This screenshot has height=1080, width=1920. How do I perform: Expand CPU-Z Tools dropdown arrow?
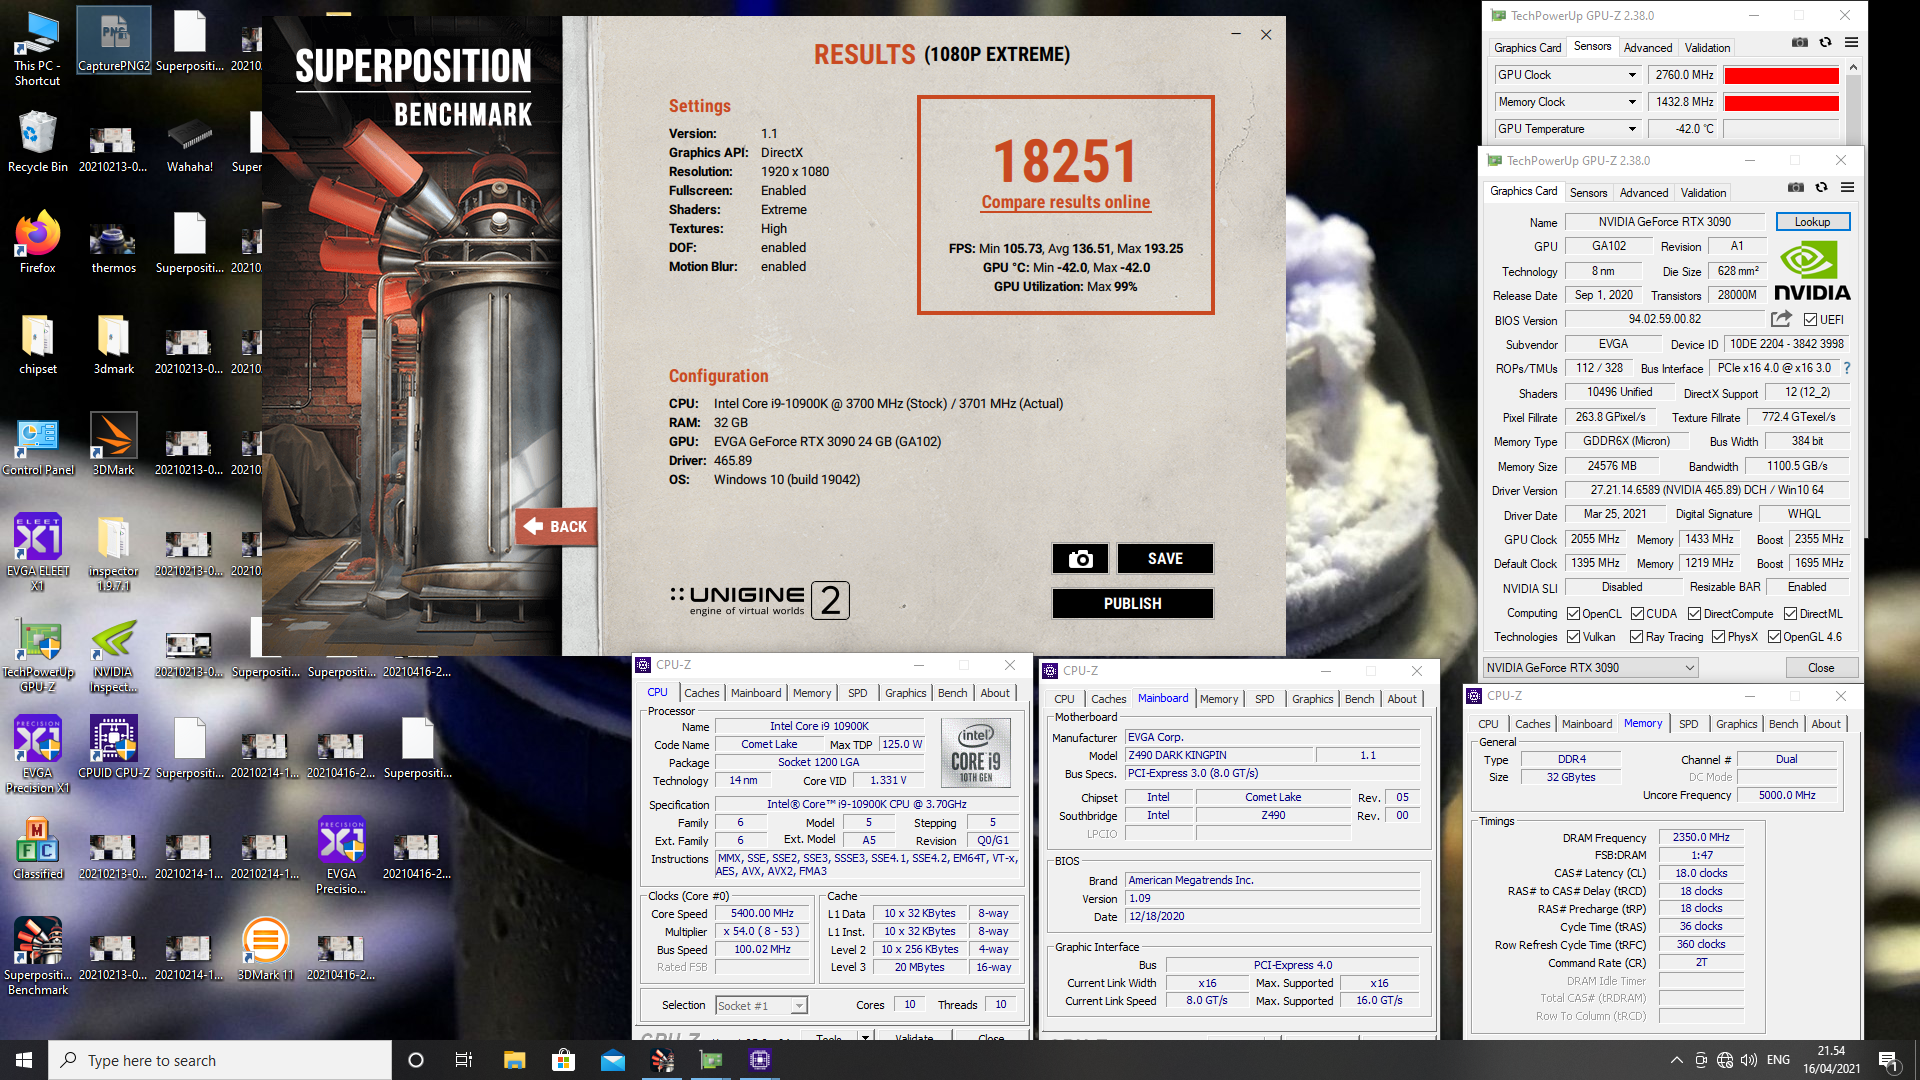point(865,1037)
